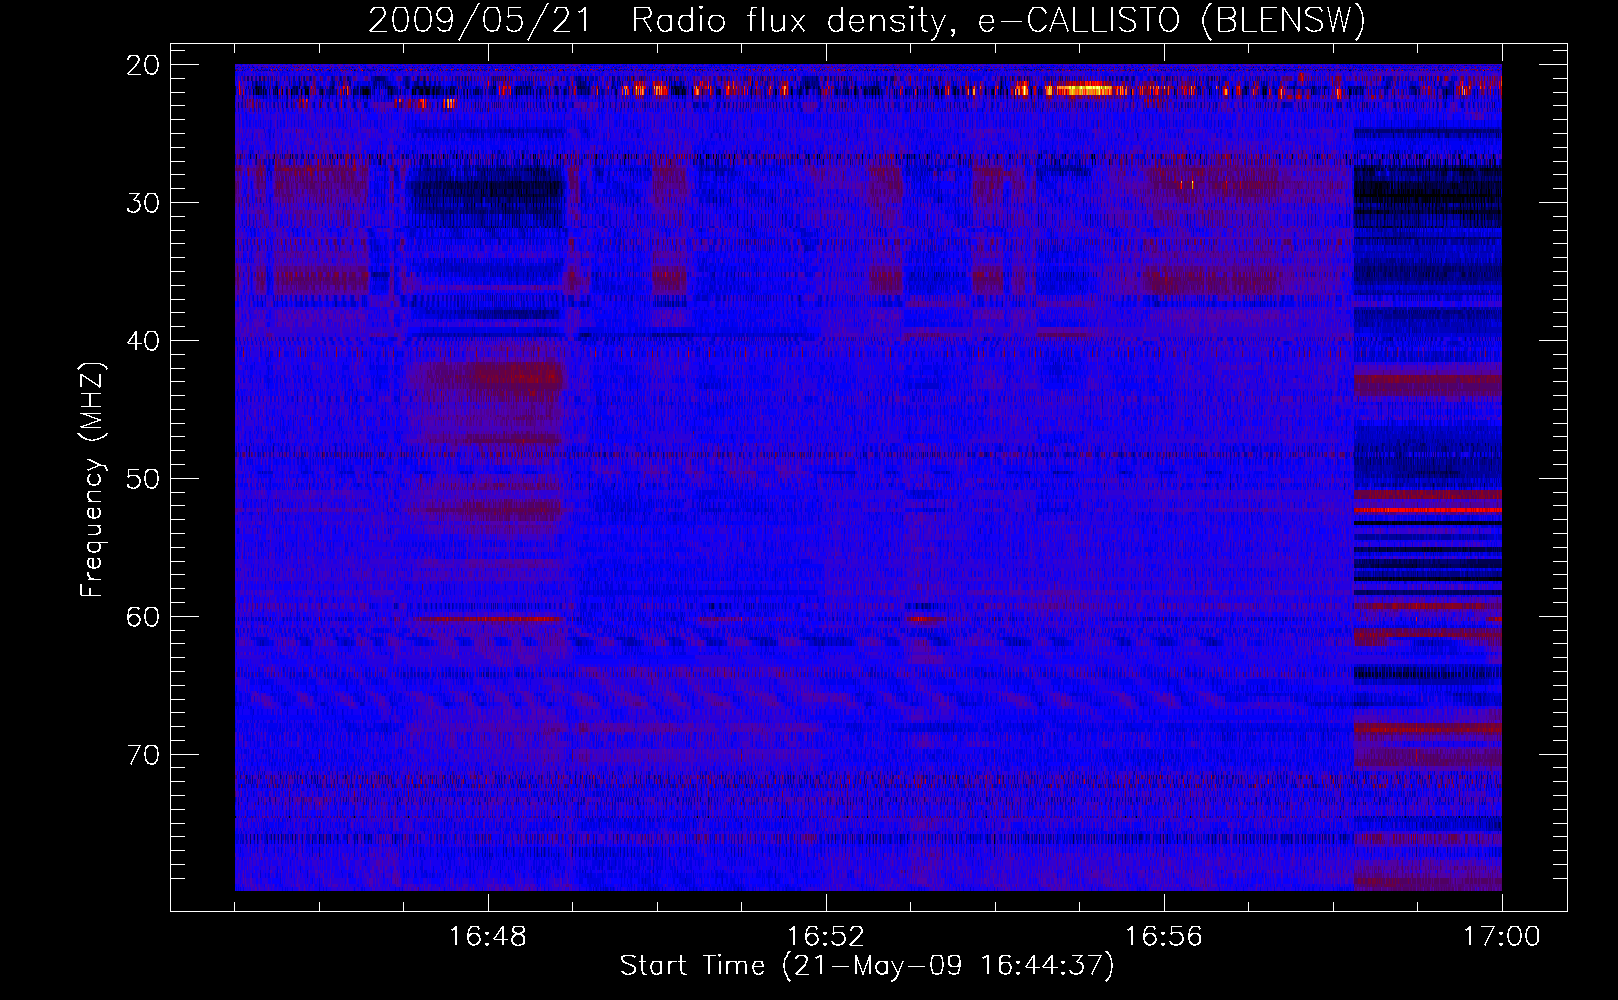Click the Start Time axis label
Screen dimensions: 1618x1000
click(x=867, y=966)
